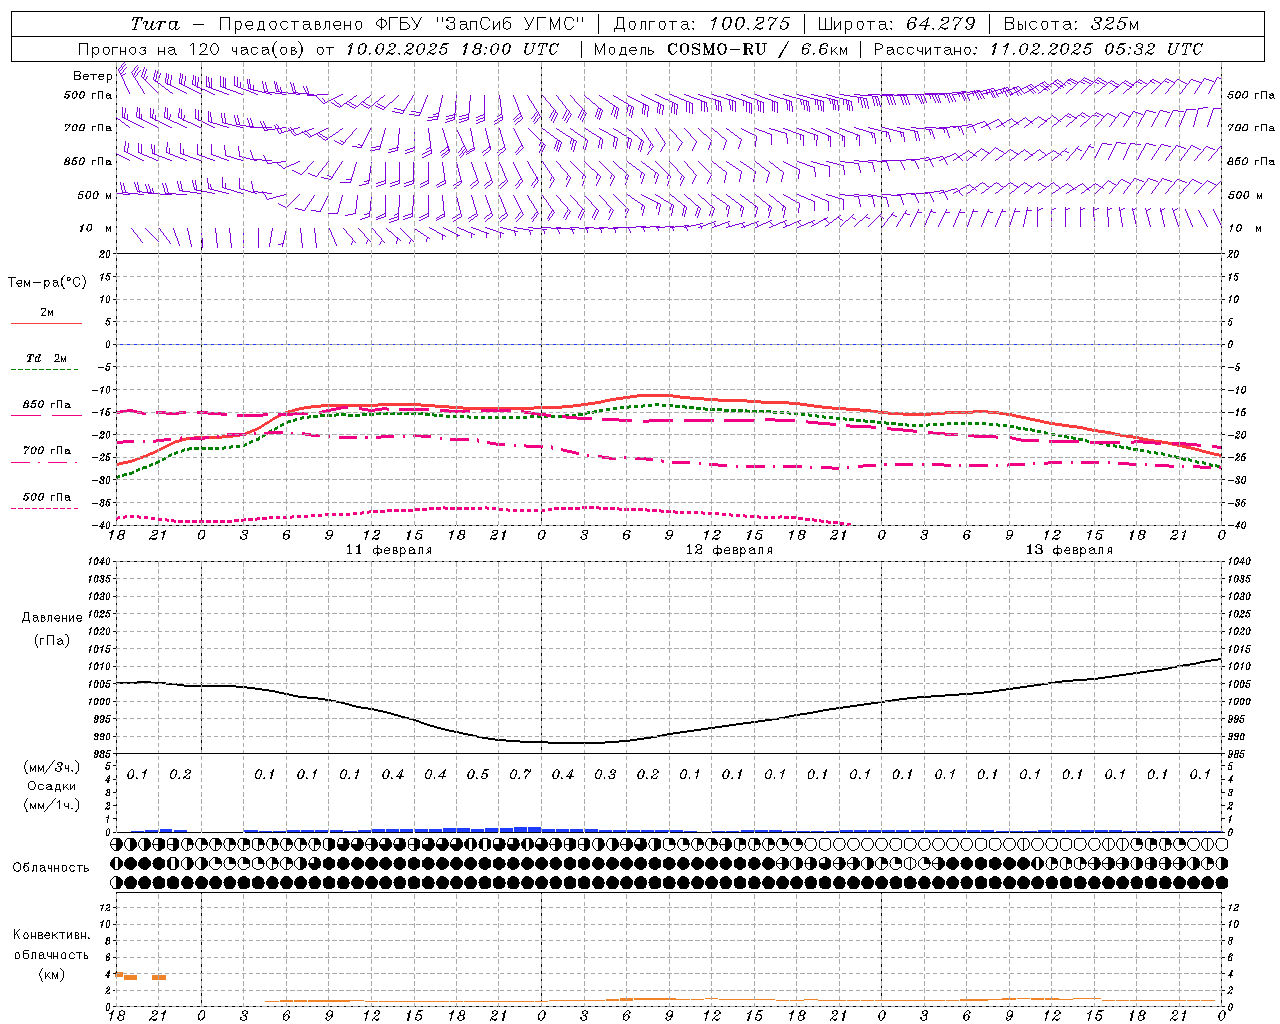Click the 0.2 precipitation value near the start
Viewport: 1280px width, 1024px height.
click(x=180, y=775)
